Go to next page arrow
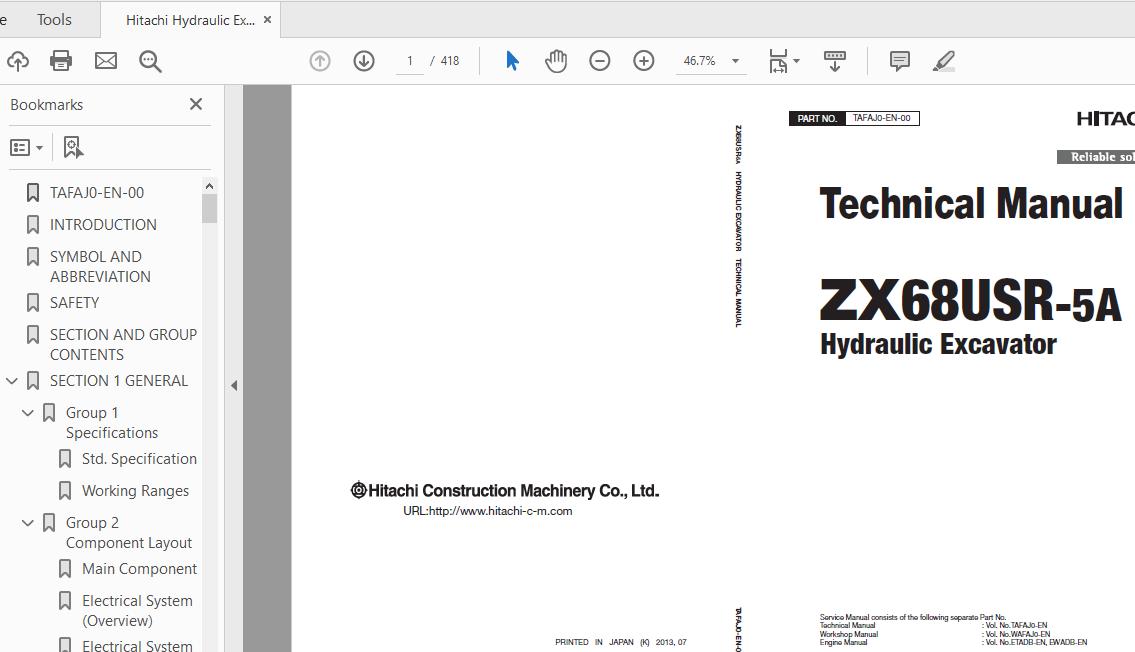 click(364, 61)
